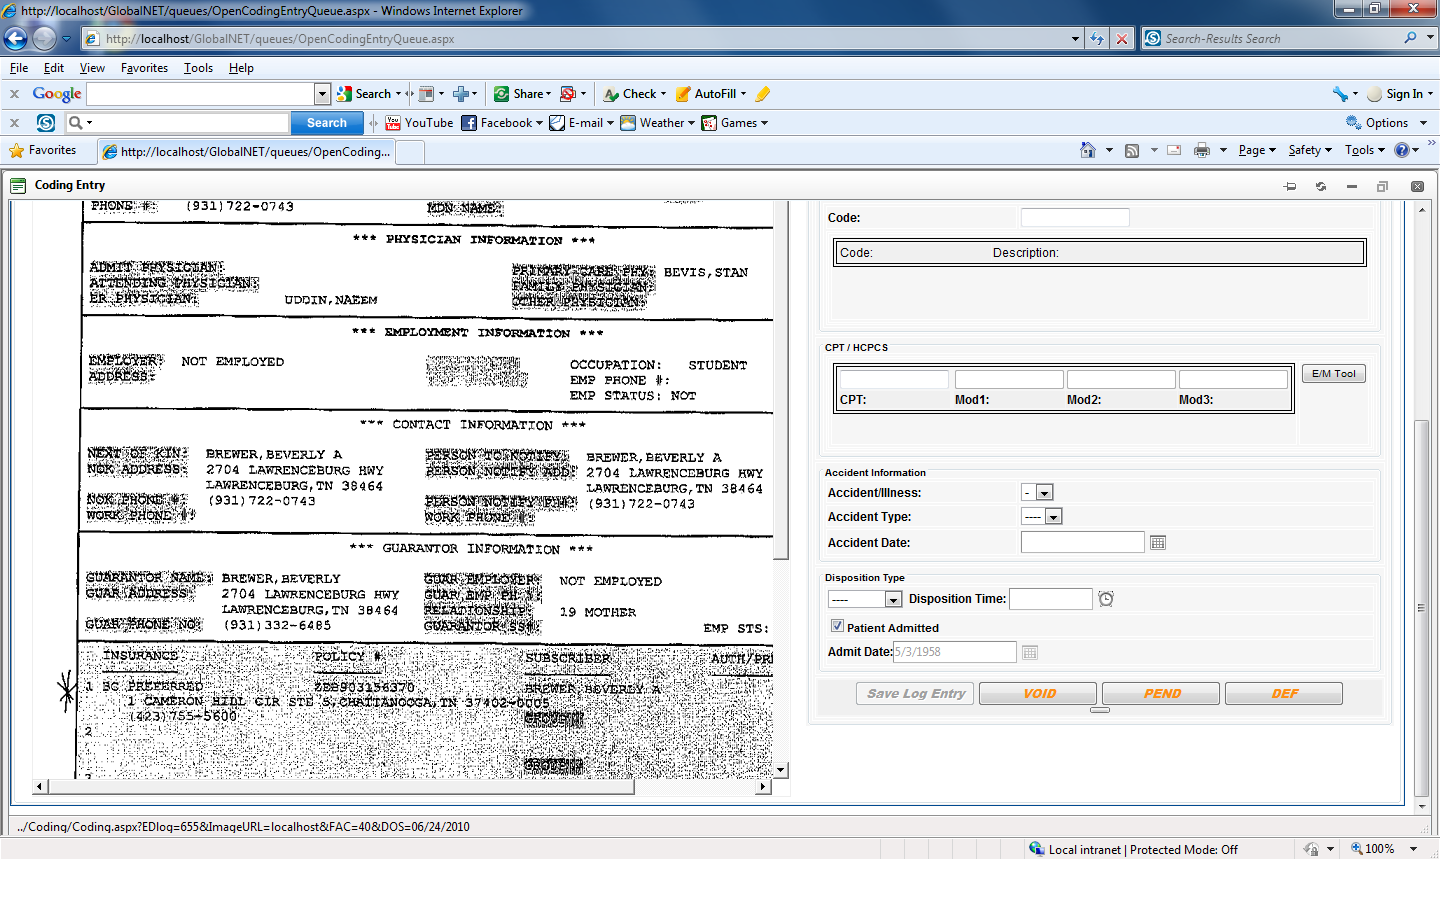1440x900 pixels.
Task: Expand the Accident Type dropdown
Action: 1053,517
